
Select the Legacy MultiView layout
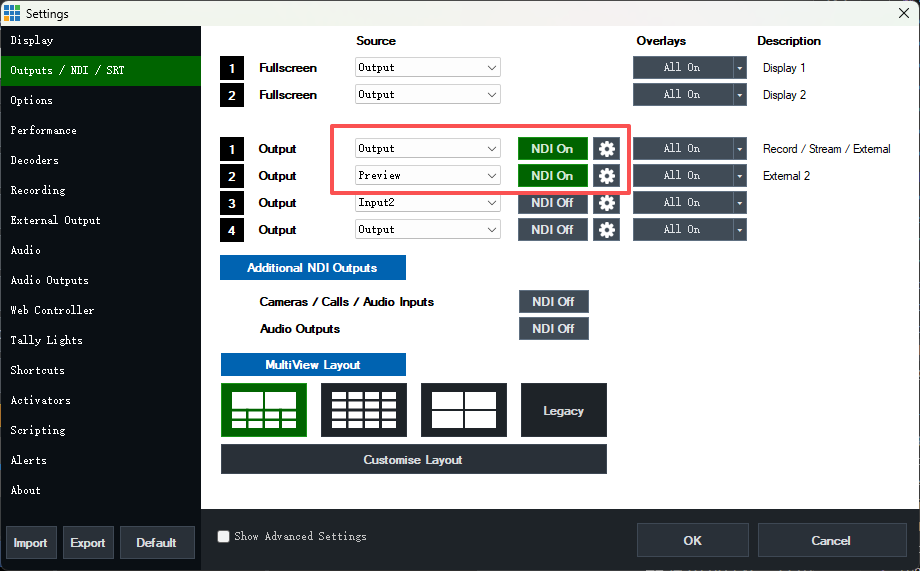[x=564, y=410]
